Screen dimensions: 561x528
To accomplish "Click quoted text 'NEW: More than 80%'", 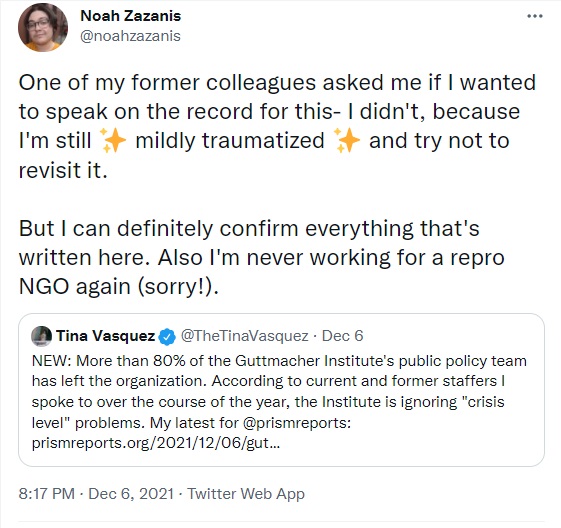I will point(279,402).
